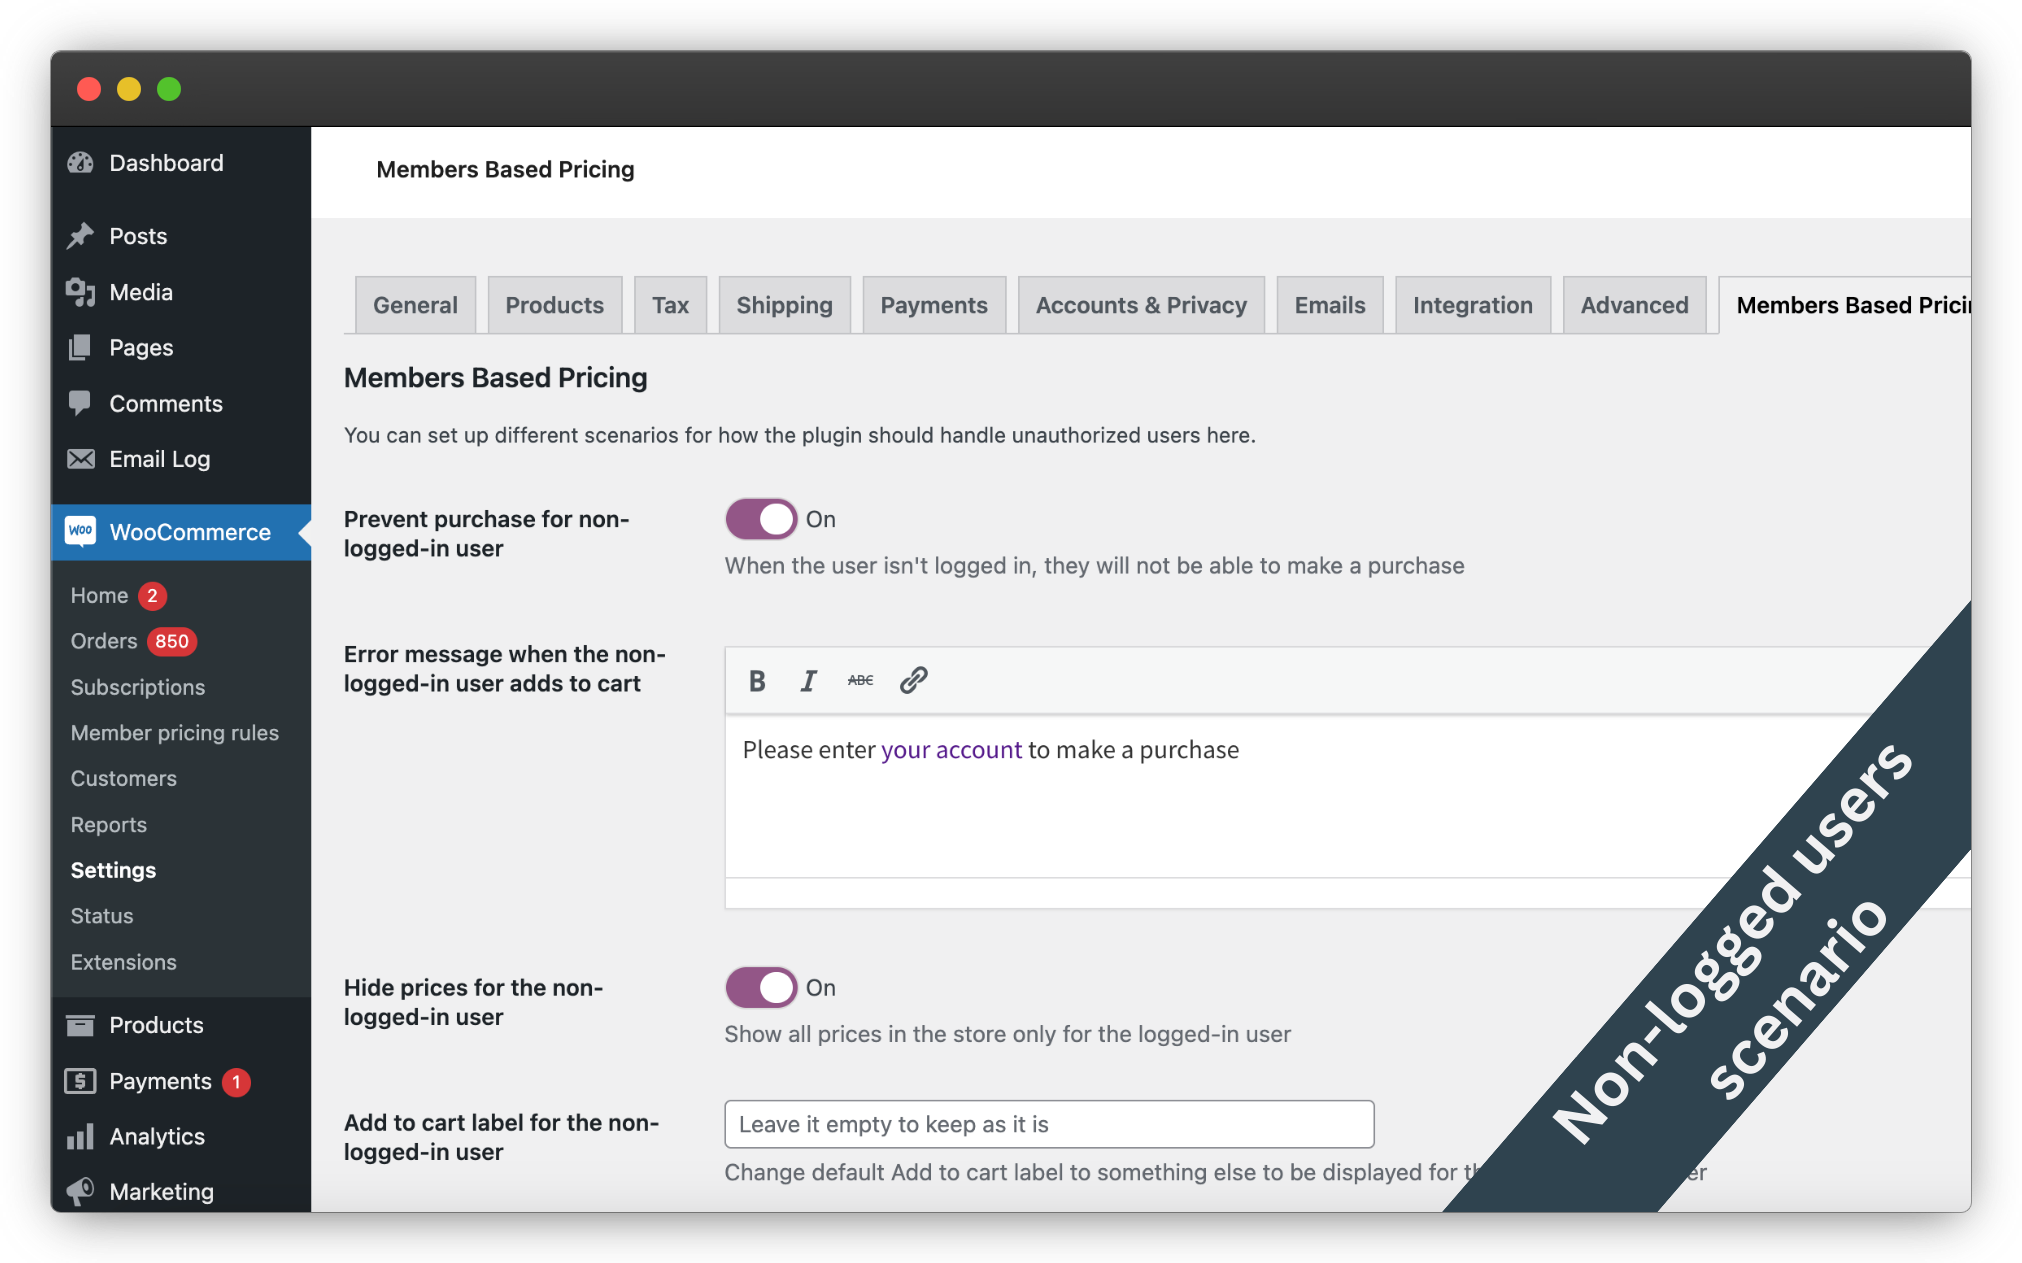Select the Advanced settings tab
Viewport: 2022px width, 1263px height.
coord(1634,305)
